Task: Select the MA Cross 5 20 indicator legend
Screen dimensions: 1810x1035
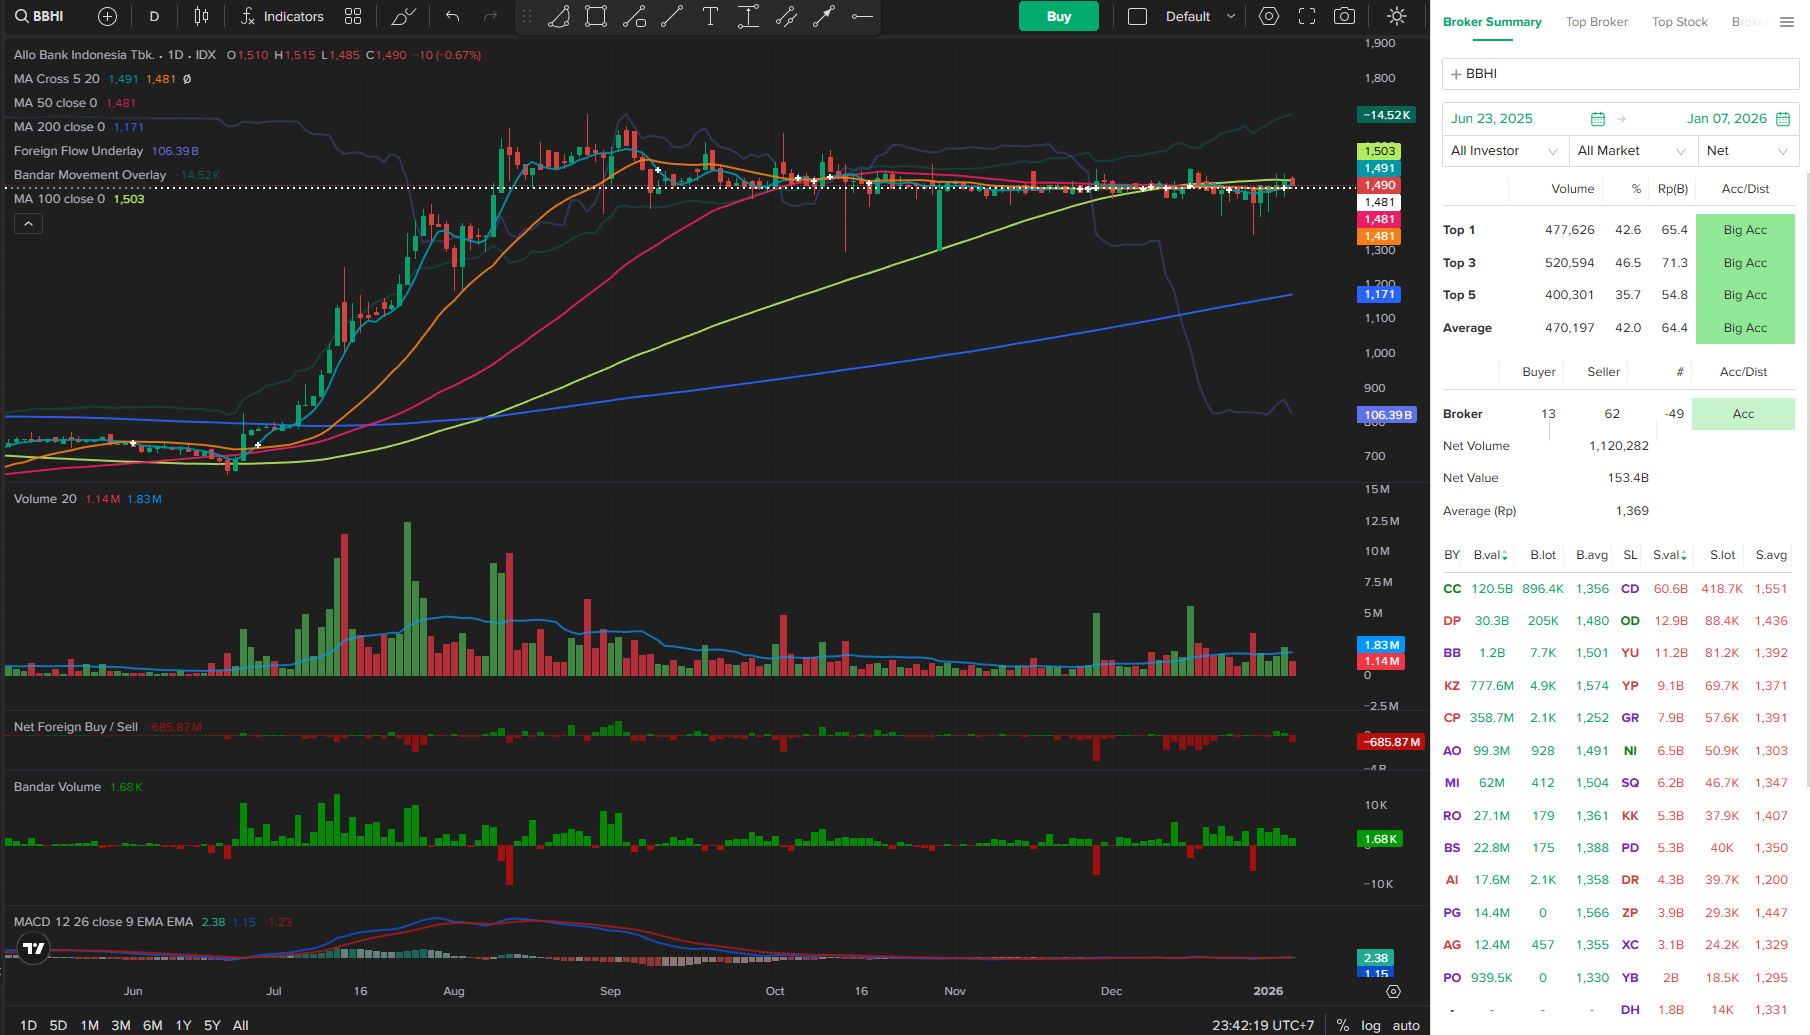Action: [x=57, y=79]
